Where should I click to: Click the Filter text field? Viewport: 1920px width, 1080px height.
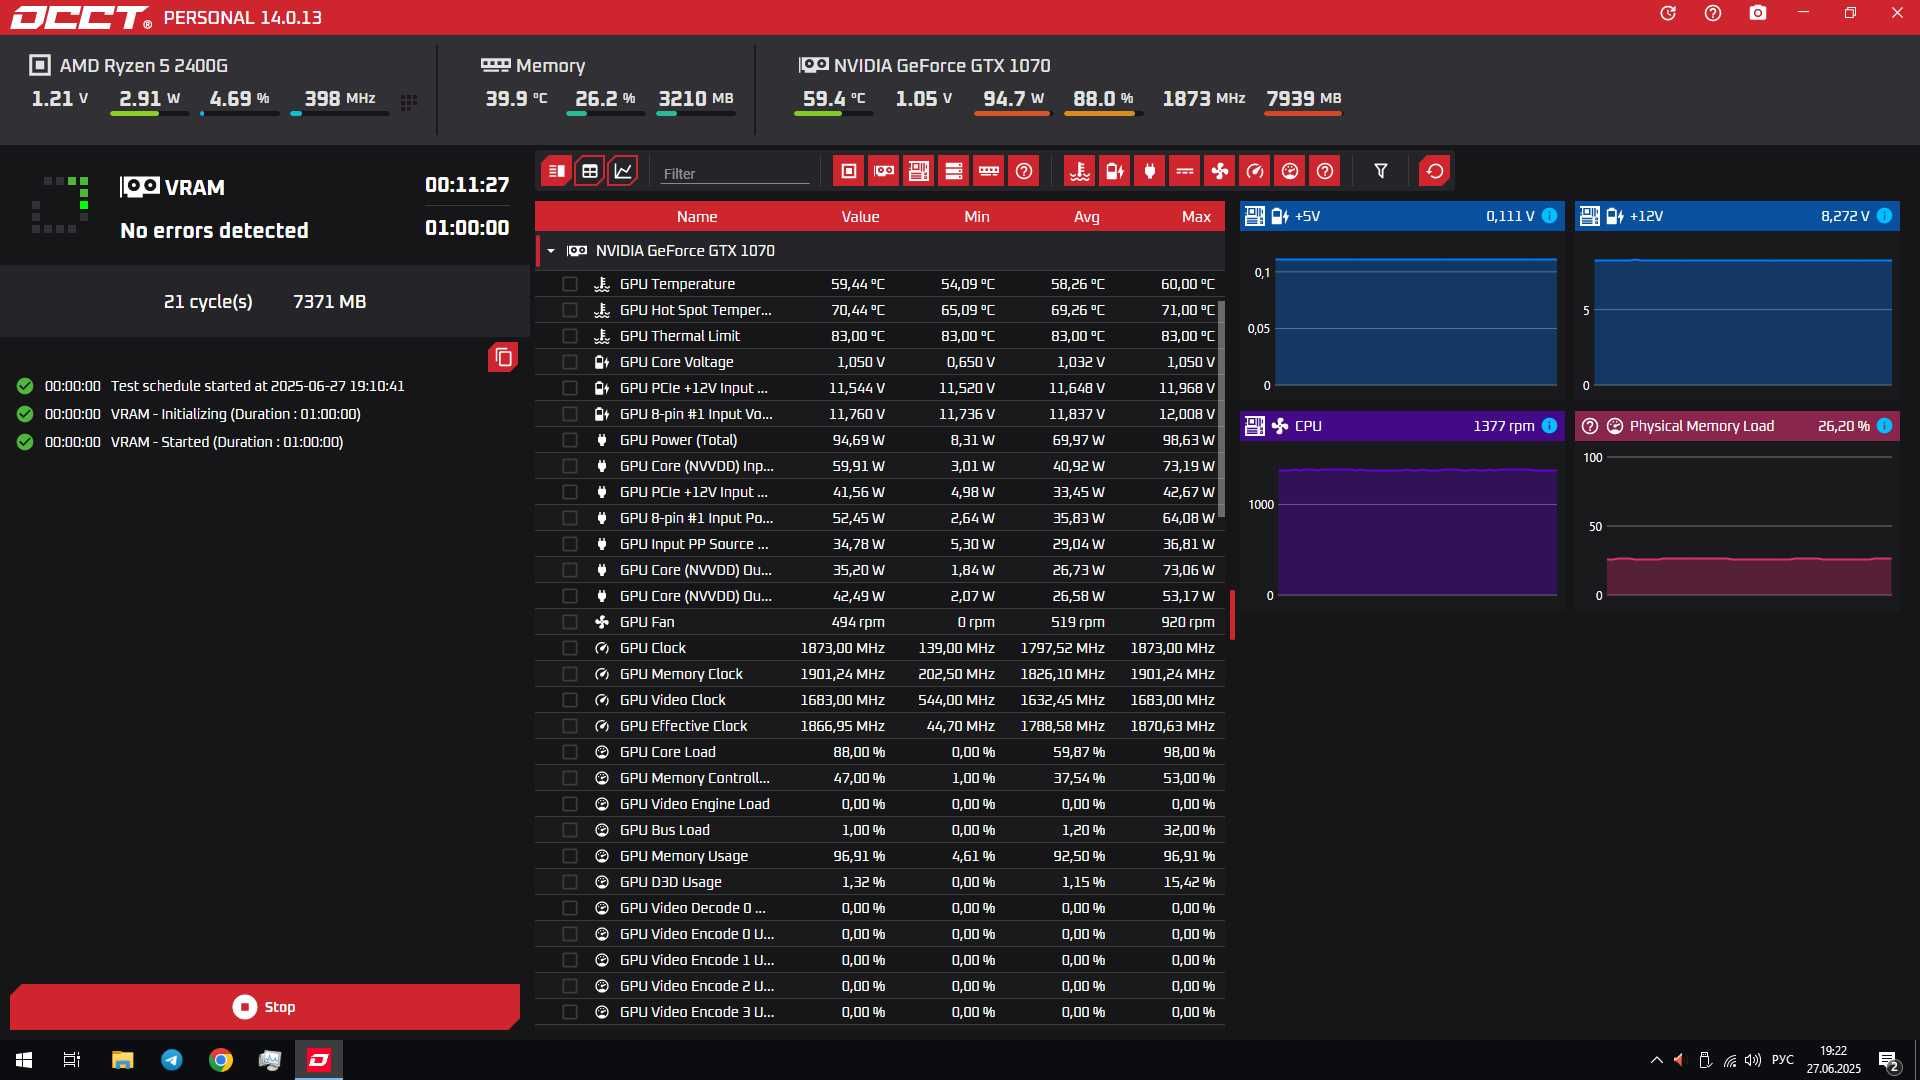(x=735, y=173)
